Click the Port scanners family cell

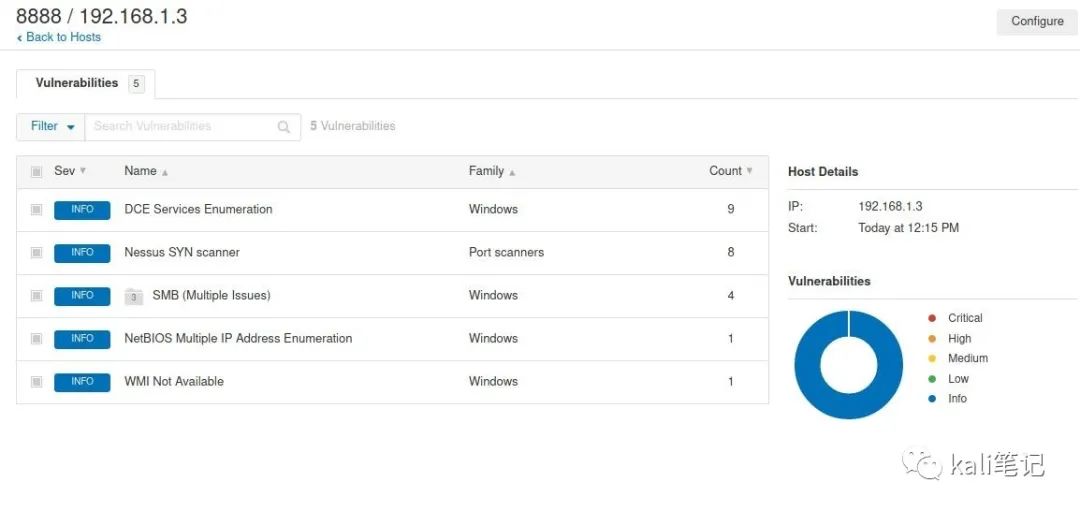506,253
